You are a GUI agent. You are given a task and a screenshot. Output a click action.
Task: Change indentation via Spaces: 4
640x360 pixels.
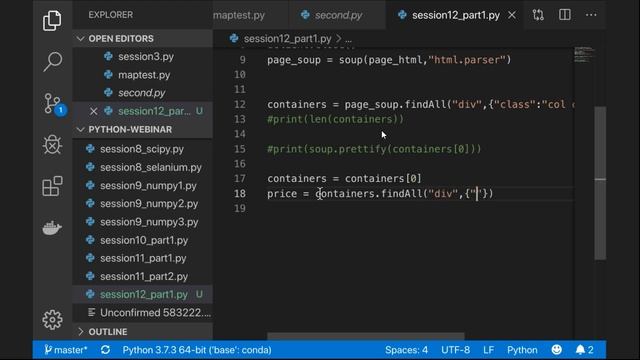click(407, 350)
